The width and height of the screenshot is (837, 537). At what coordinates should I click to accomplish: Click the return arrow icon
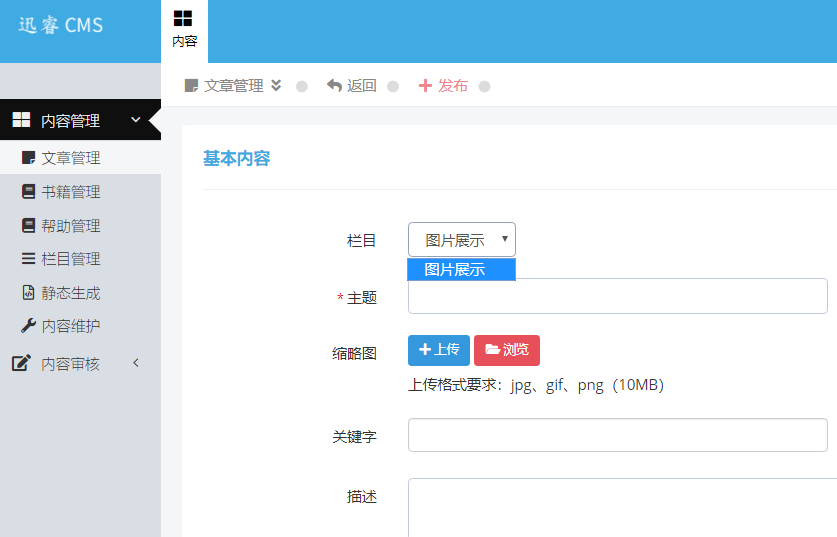334,85
